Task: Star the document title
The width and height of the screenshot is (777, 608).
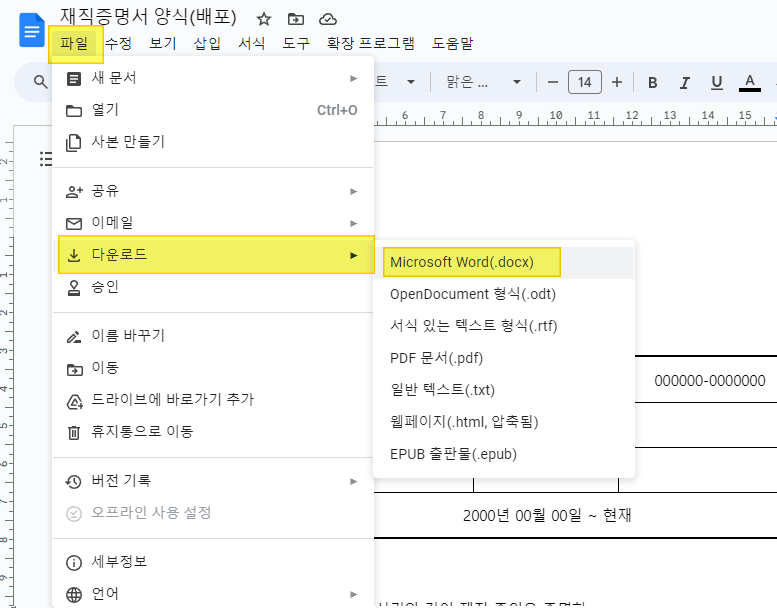Action: pyautogui.click(x=264, y=19)
